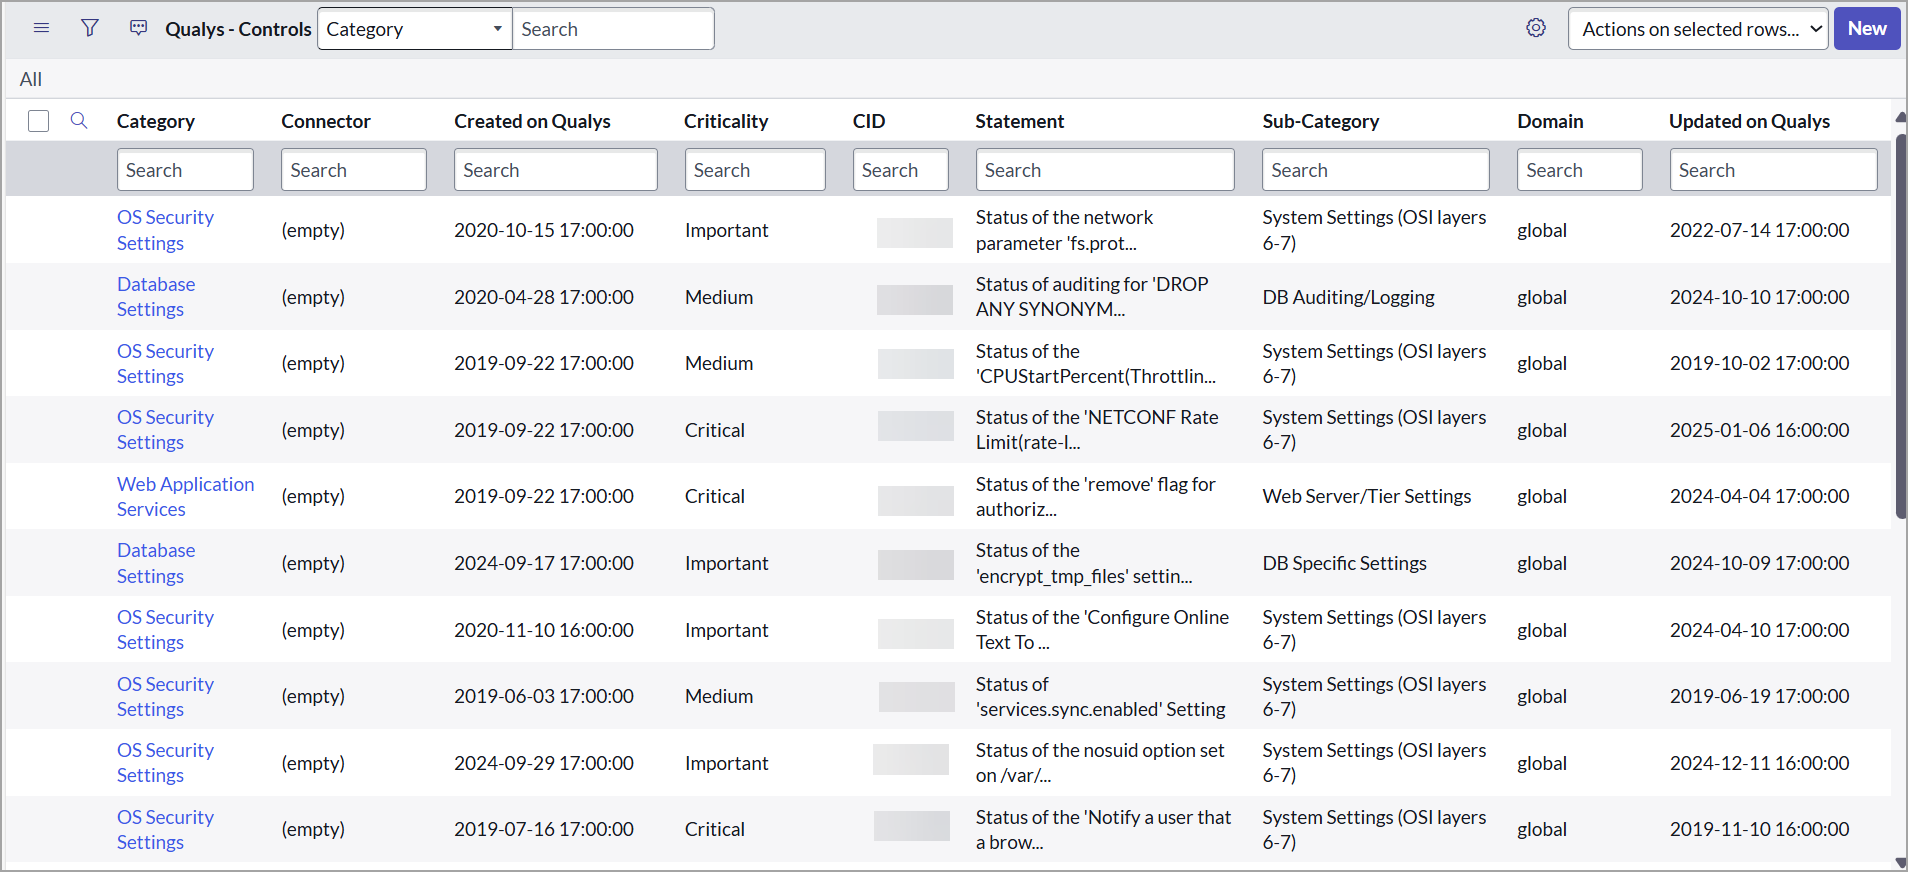Click the scrollbar down arrow
This screenshot has width=1908, height=872.
click(1900, 862)
